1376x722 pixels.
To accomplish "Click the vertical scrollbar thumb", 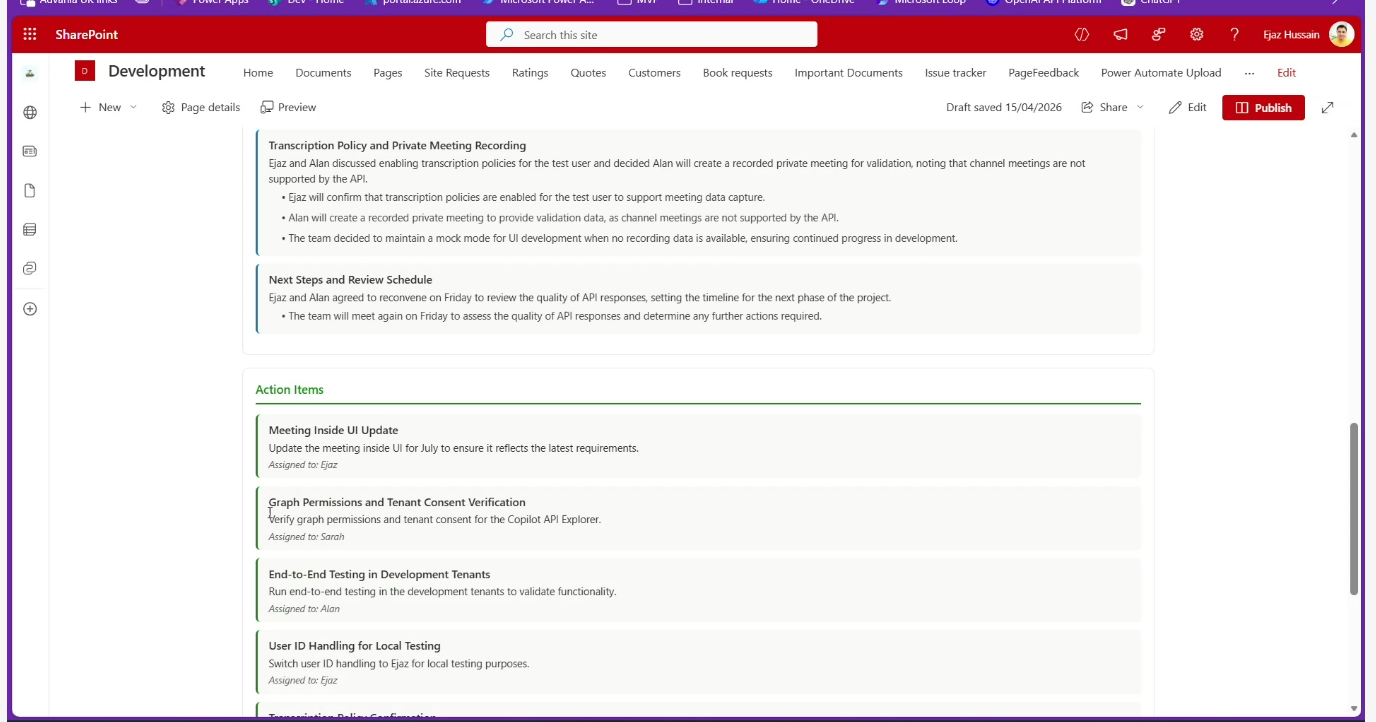I will coord(1354,509).
